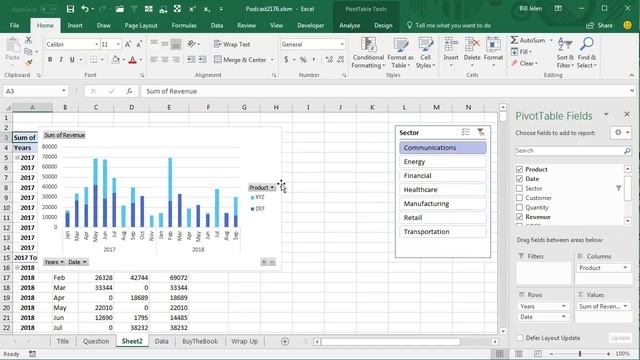Open the File menu tab
This screenshot has height=360, width=640.
(x=14, y=25)
